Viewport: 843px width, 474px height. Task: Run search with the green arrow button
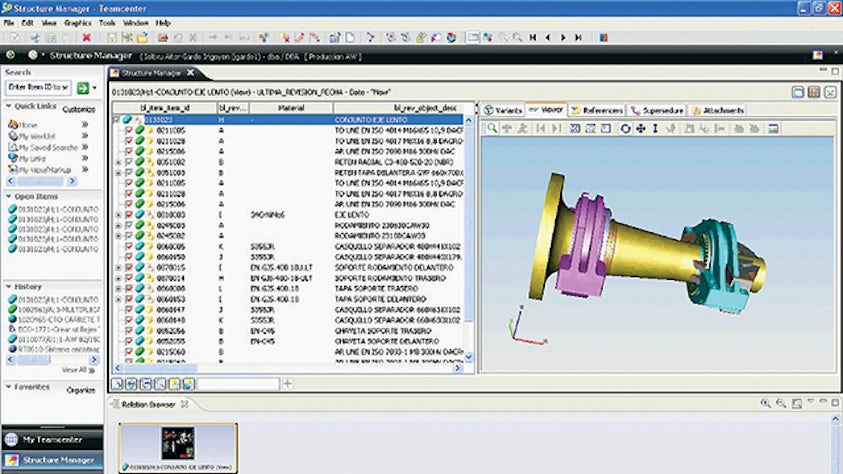click(83, 88)
